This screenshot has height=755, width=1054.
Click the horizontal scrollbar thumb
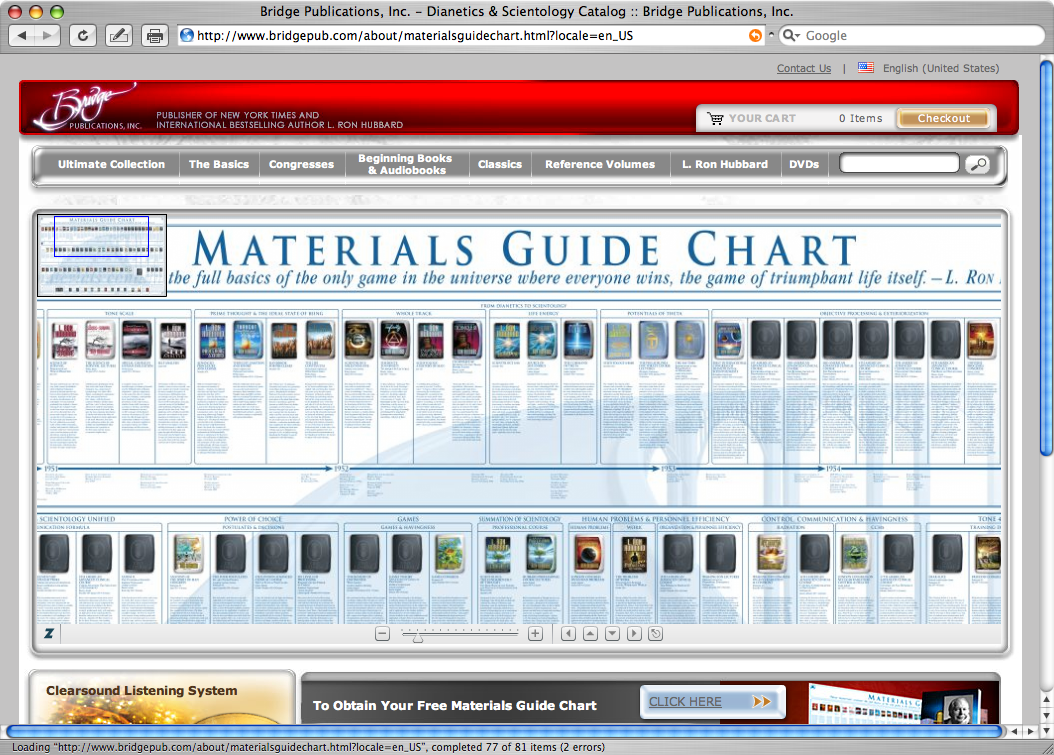coord(504,731)
